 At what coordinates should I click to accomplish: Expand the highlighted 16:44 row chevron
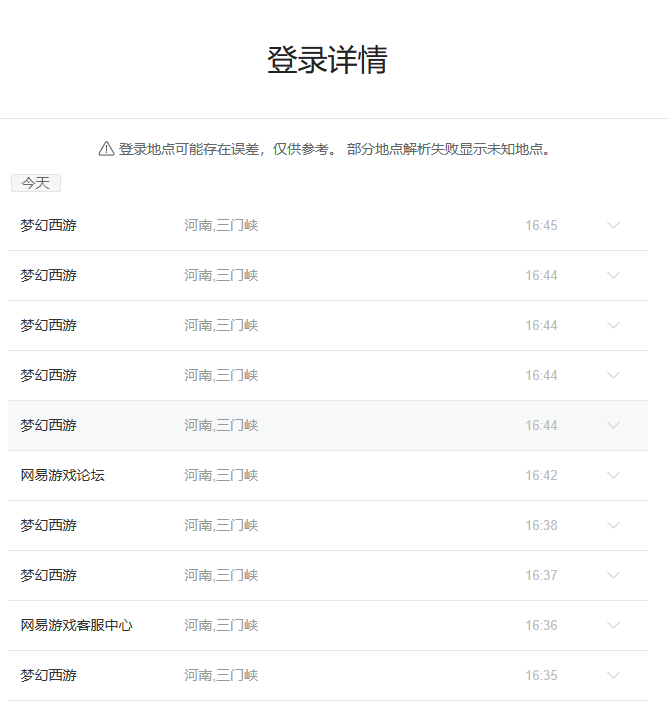click(x=613, y=425)
